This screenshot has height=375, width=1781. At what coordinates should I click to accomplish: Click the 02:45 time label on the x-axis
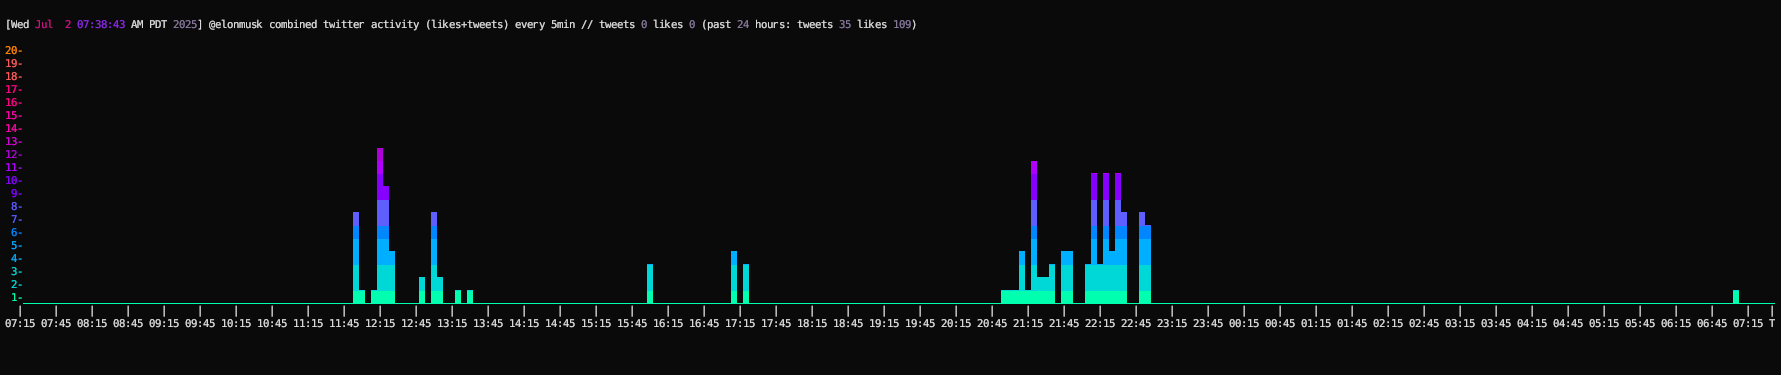[x=1424, y=323]
